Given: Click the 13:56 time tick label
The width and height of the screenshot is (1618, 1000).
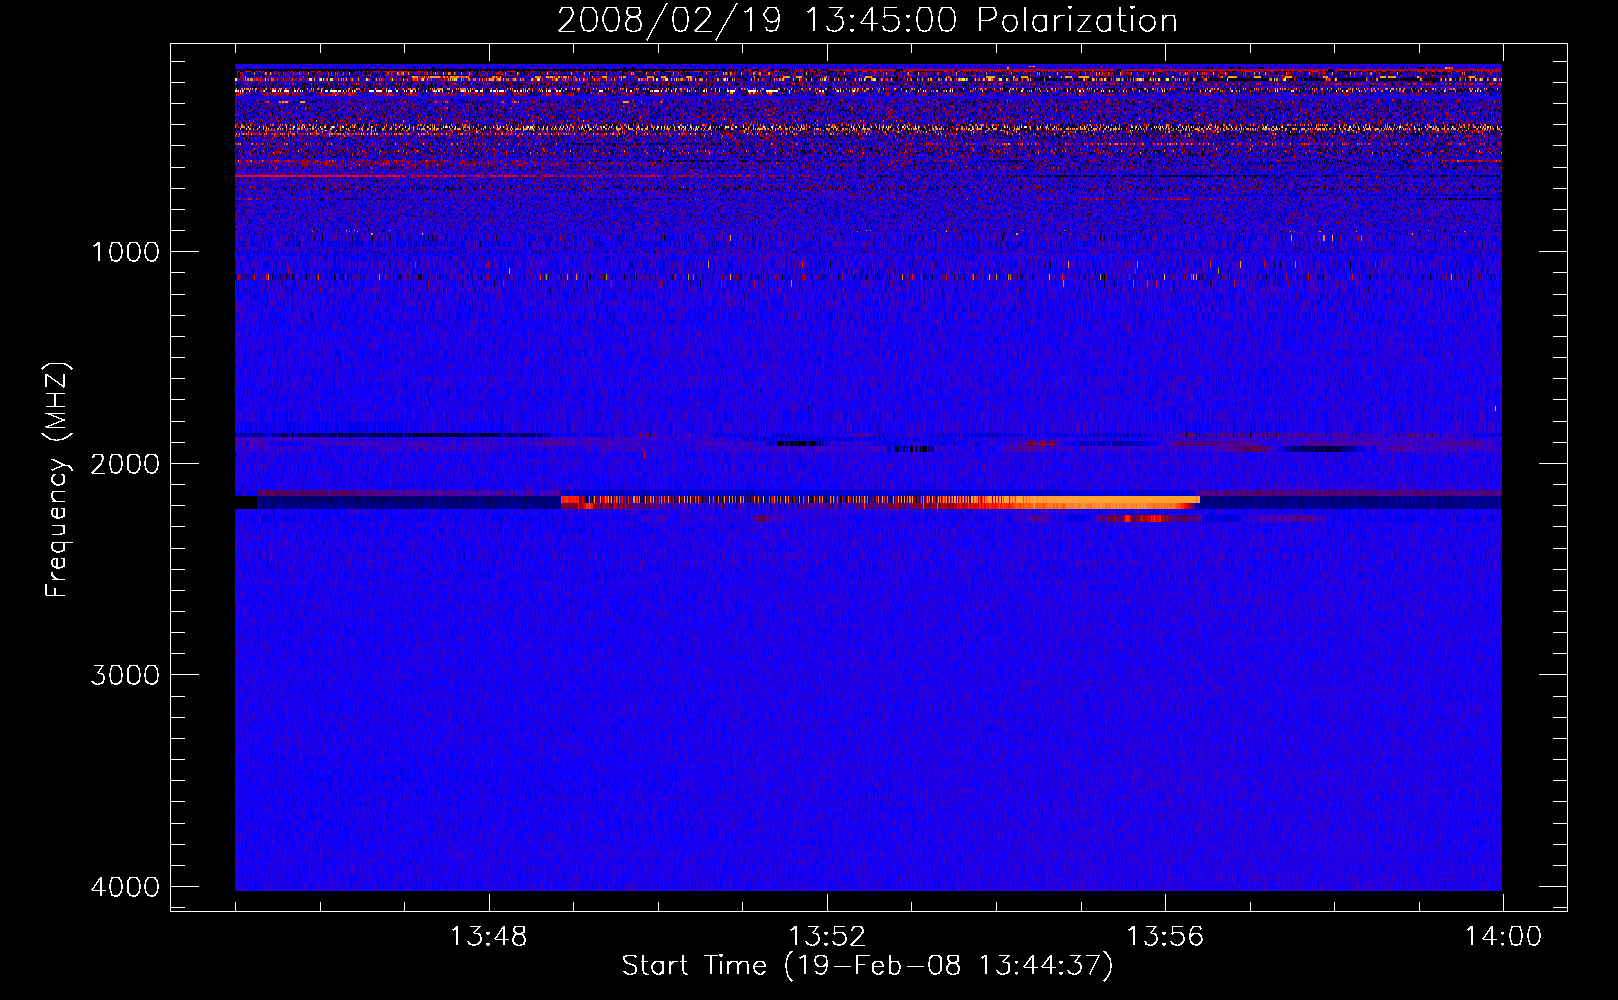Looking at the screenshot, I should coord(1164,937).
